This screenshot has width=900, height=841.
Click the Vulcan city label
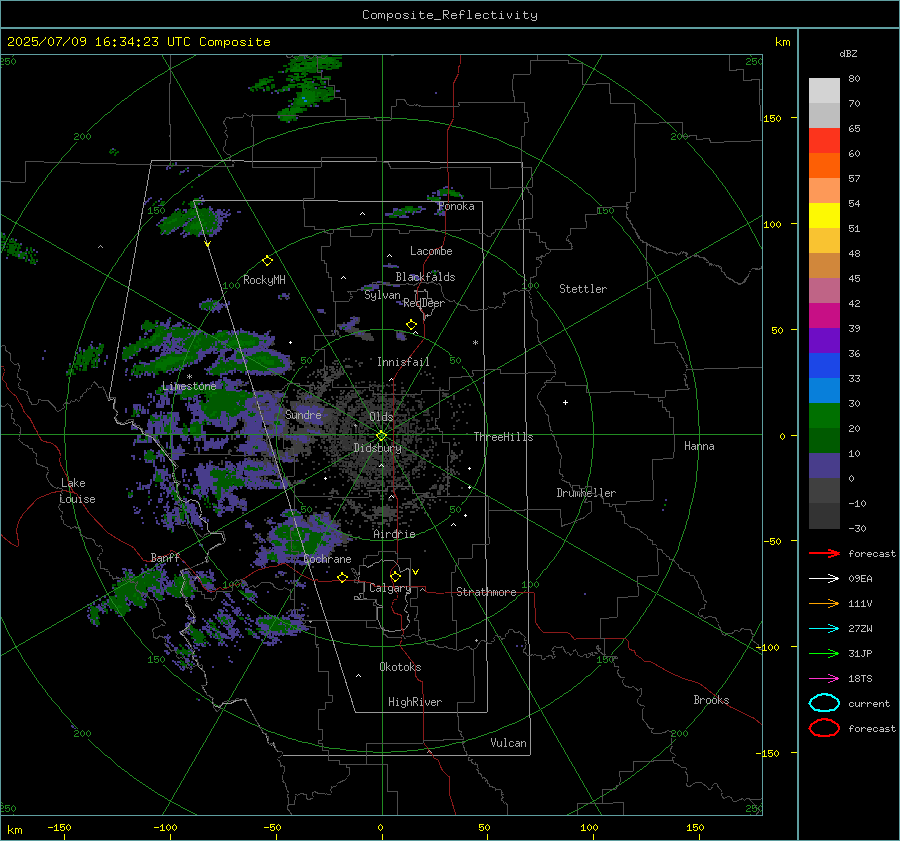click(x=508, y=743)
